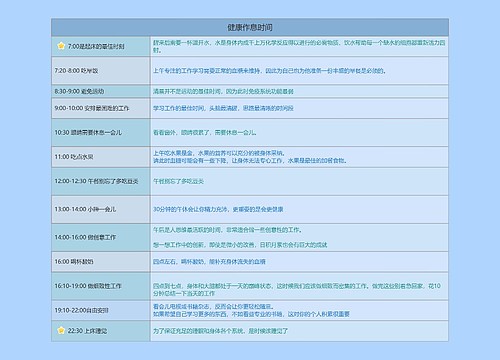500x360 pixels.
Task: Click the second description line in the 14:00-16:00 row
Action: 240,245
